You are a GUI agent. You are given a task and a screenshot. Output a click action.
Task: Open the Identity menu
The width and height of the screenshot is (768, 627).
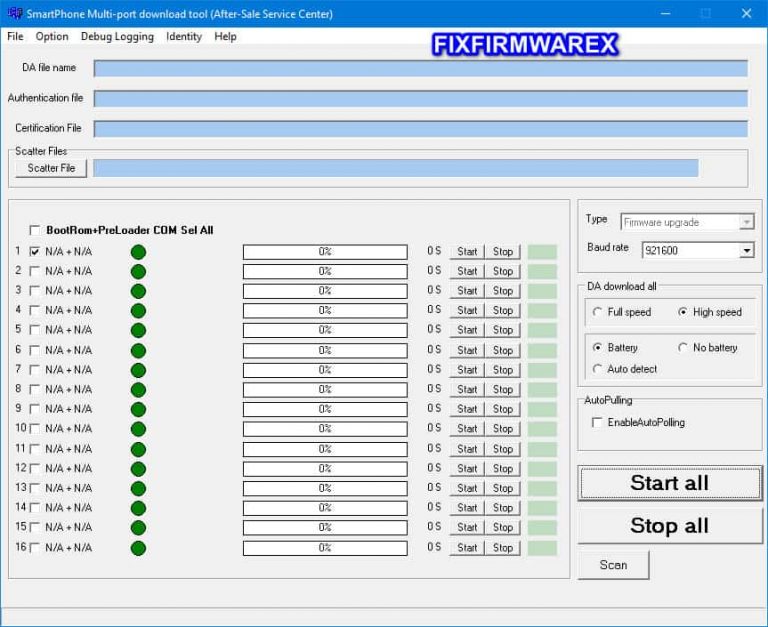pyautogui.click(x=184, y=36)
